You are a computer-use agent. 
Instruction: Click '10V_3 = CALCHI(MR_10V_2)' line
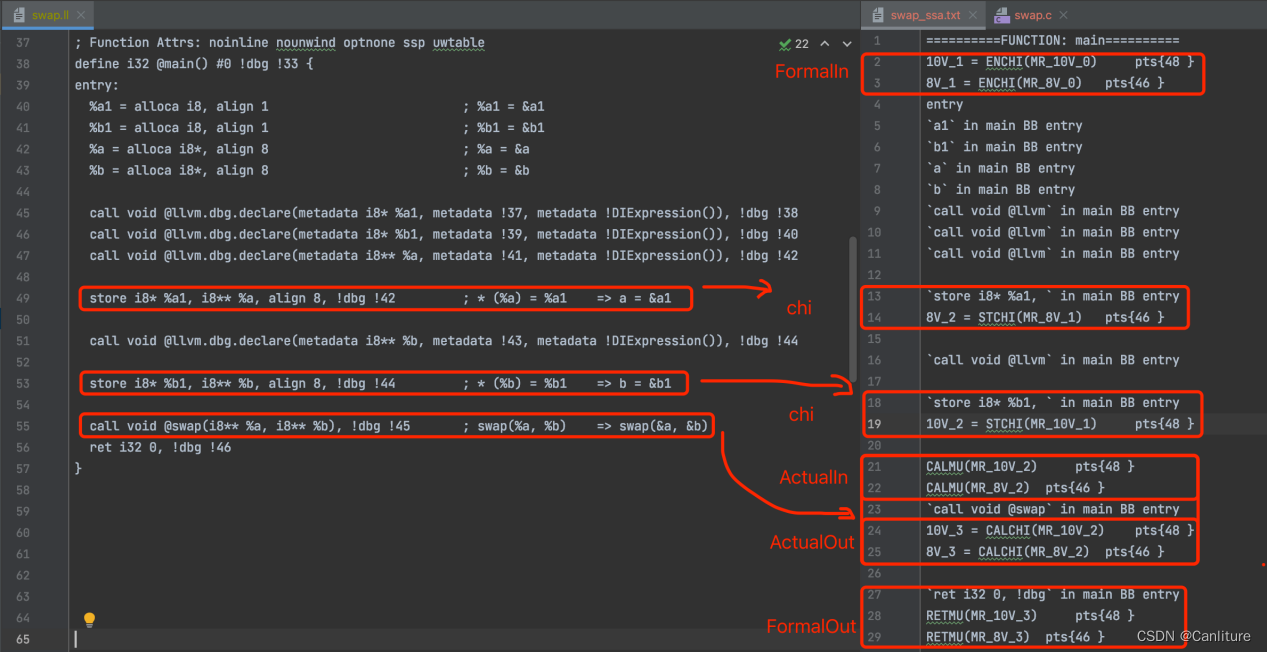[1059, 530]
